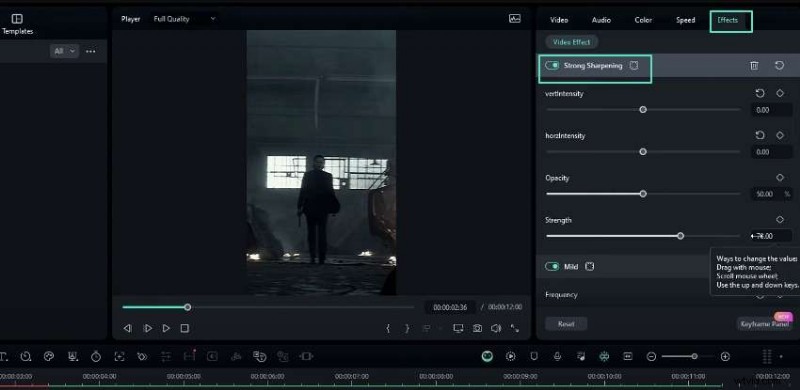Click the timeline zoom slider handle
The height and width of the screenshot is (390, 800).
(694, 356)
